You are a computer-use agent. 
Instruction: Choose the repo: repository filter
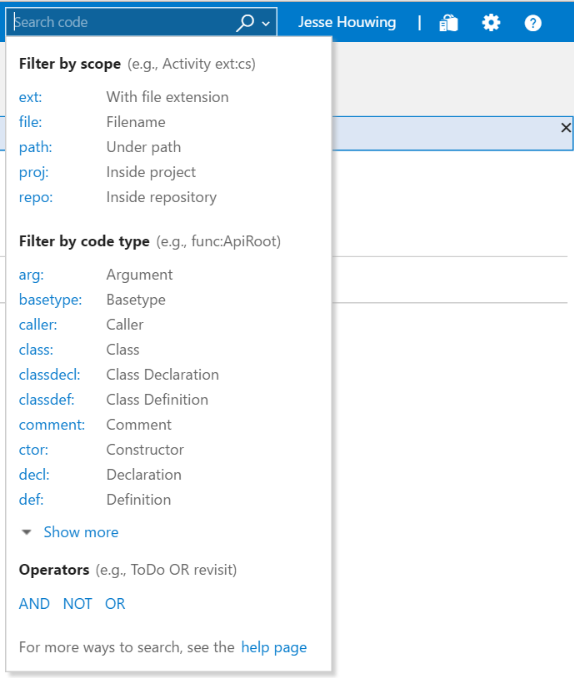coord(36,197)
